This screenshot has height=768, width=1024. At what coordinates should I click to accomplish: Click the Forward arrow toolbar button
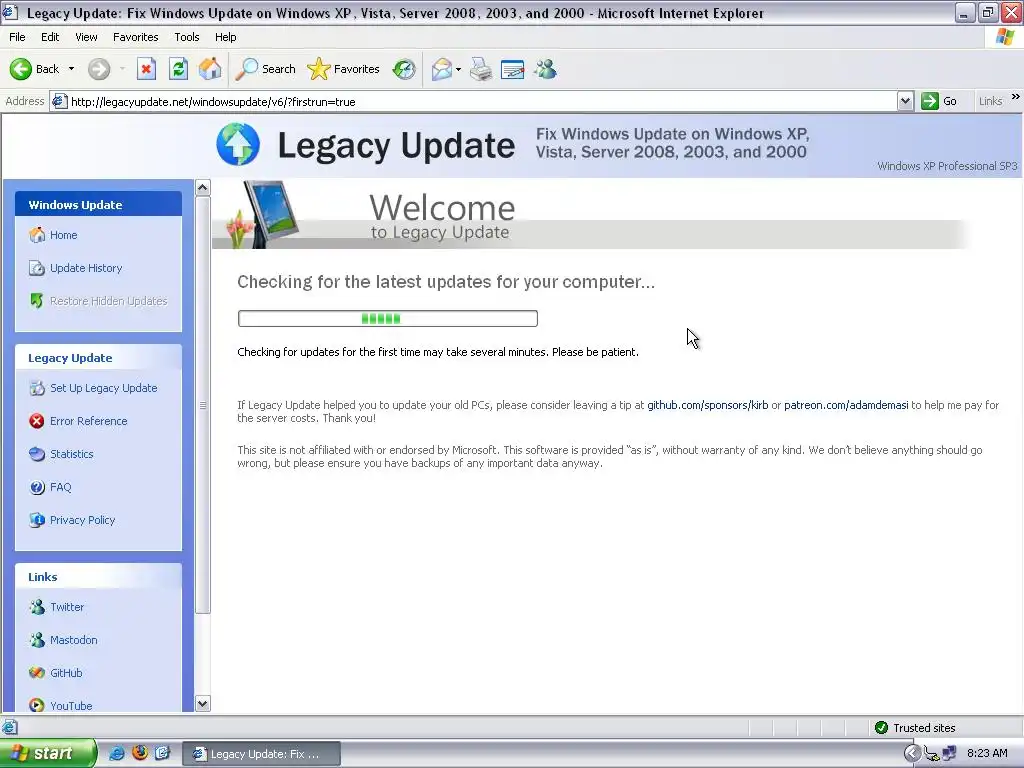click(x=99, y=69)
